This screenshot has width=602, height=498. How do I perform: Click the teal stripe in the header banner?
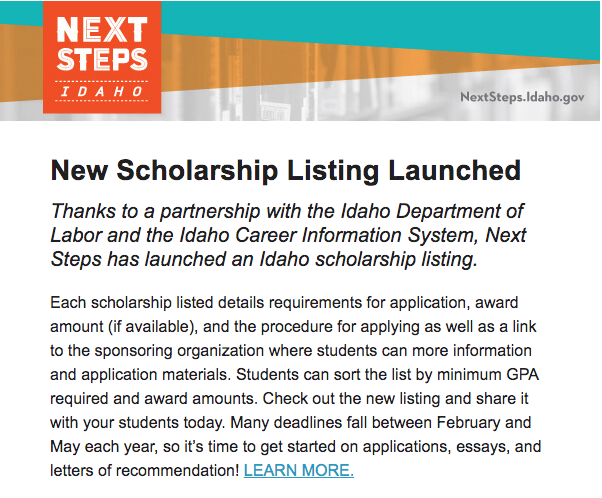pos(400,15)
